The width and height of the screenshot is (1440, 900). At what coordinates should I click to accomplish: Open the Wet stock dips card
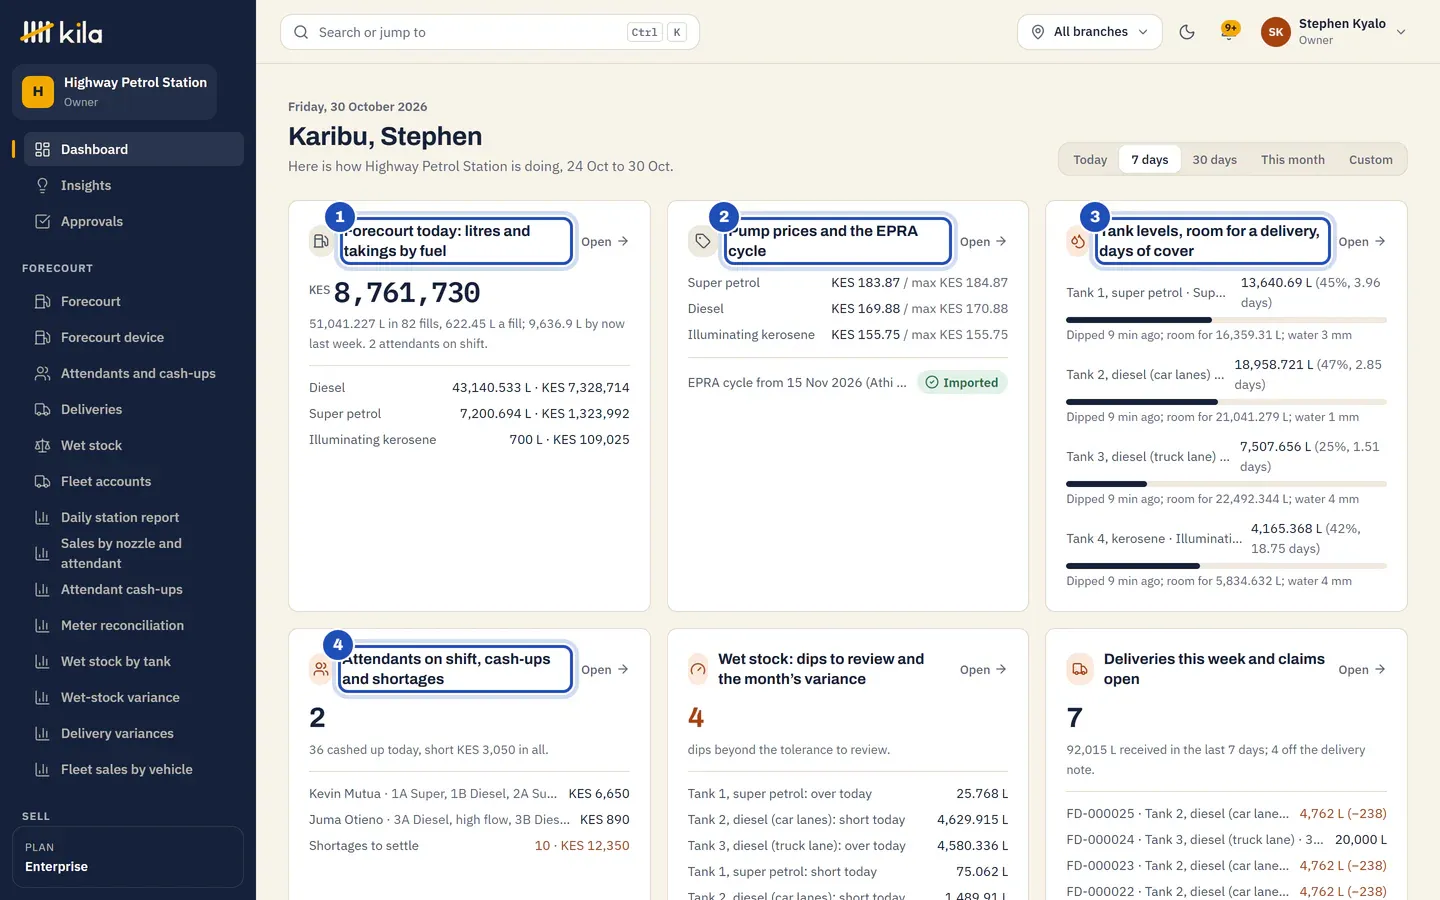983,669
